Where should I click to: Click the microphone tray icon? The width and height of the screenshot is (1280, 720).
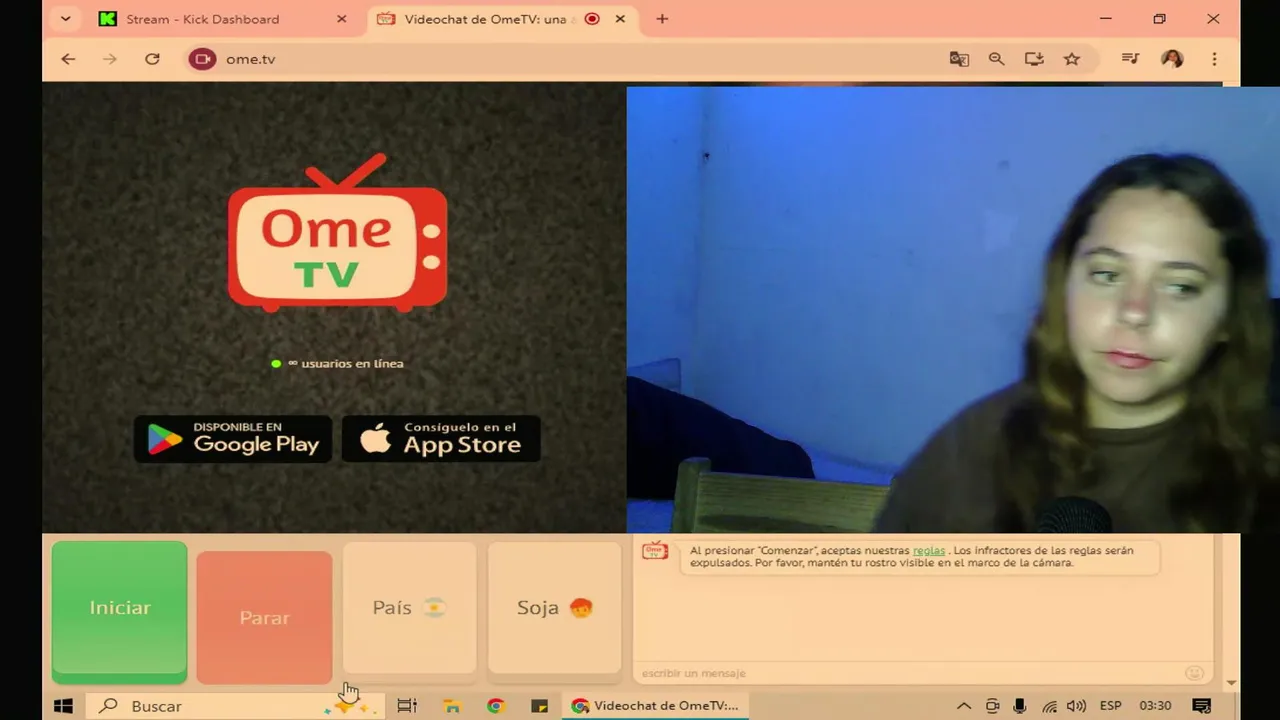pos(1020,706)
